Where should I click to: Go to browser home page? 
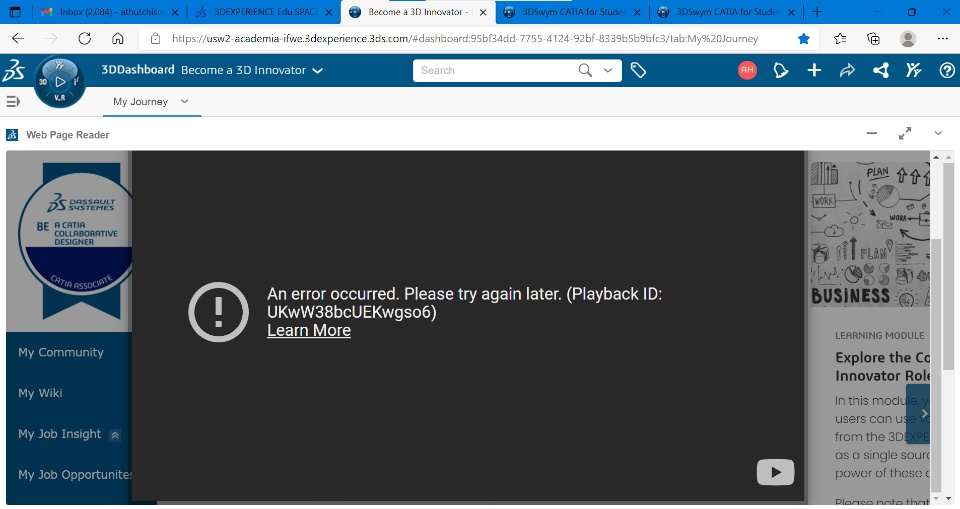(x=118, y=39)
